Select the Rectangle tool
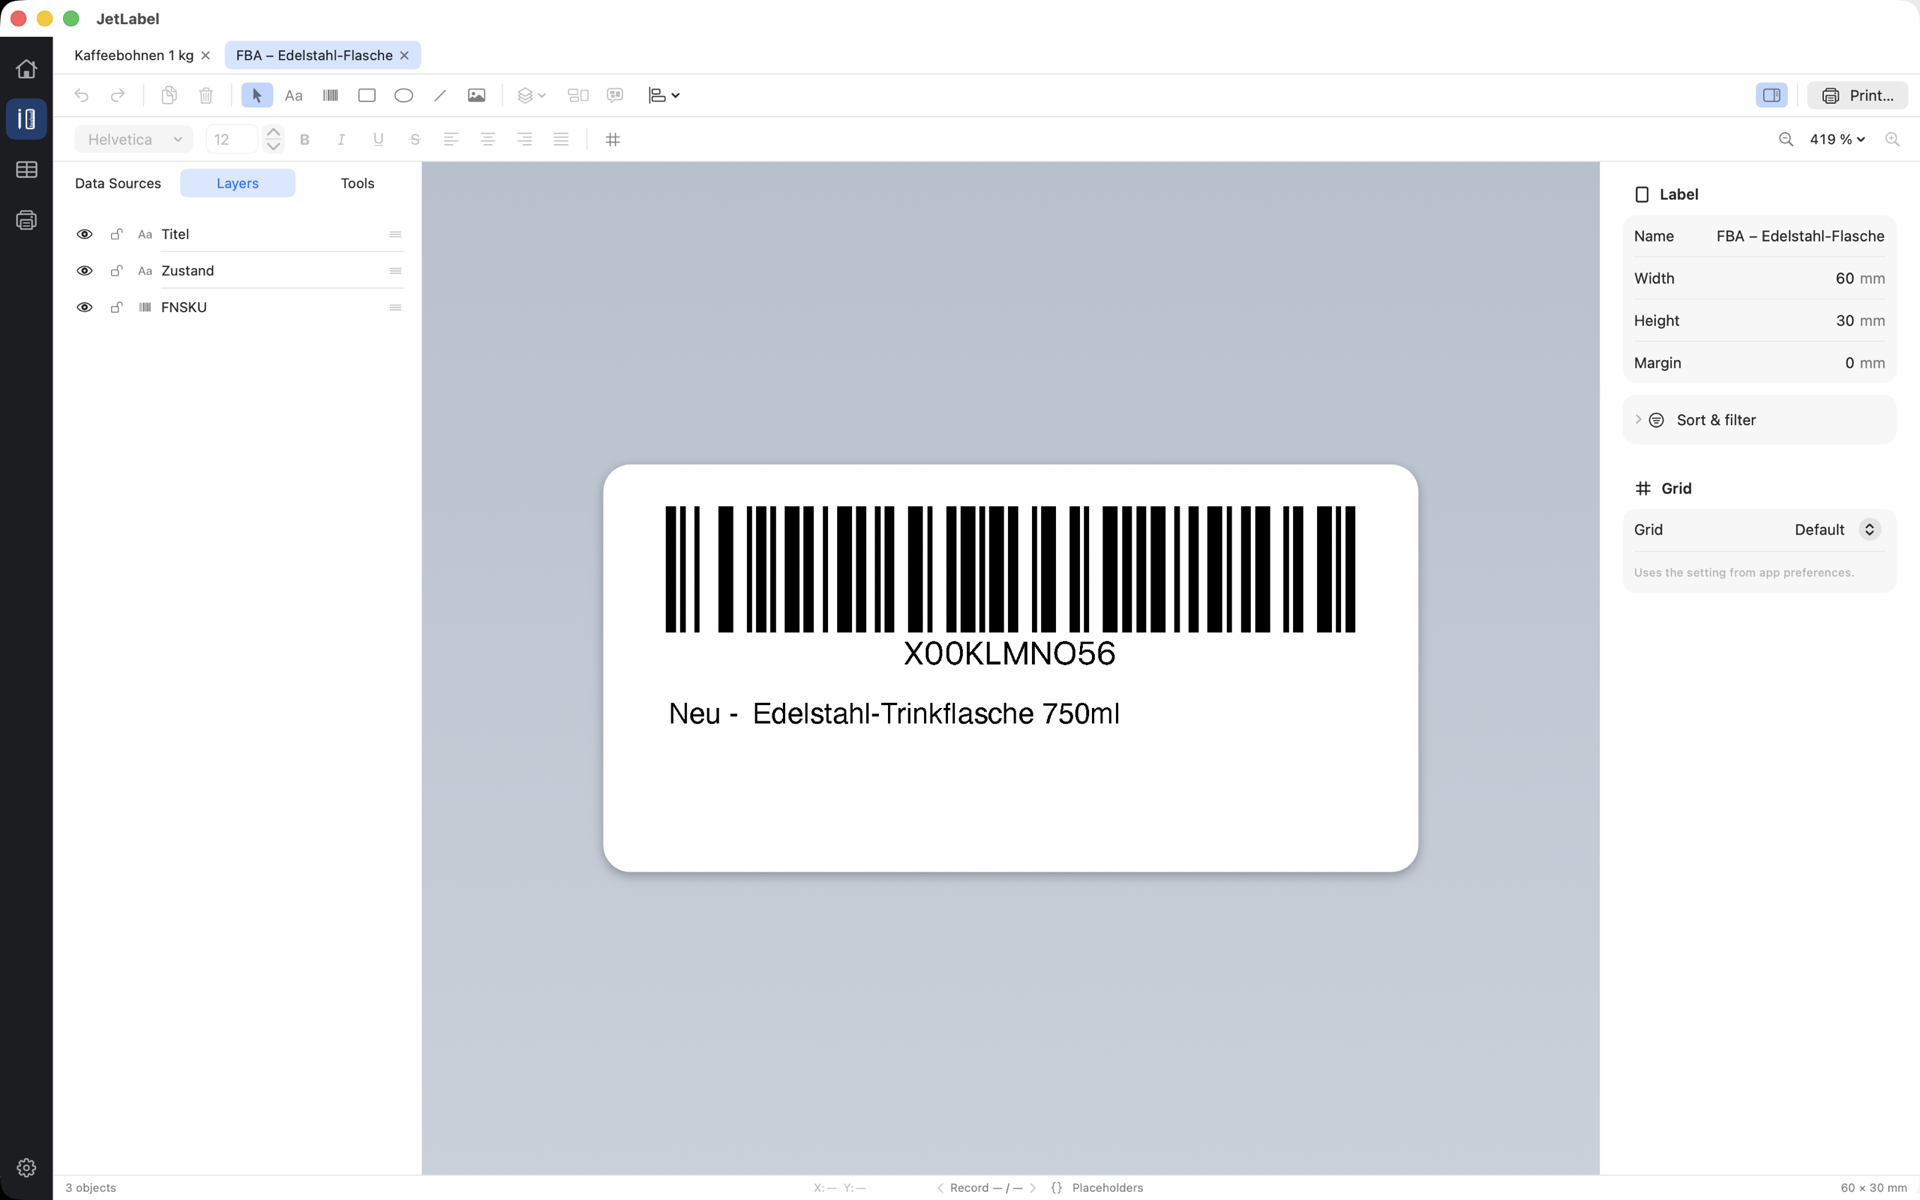 pos(367,95)
